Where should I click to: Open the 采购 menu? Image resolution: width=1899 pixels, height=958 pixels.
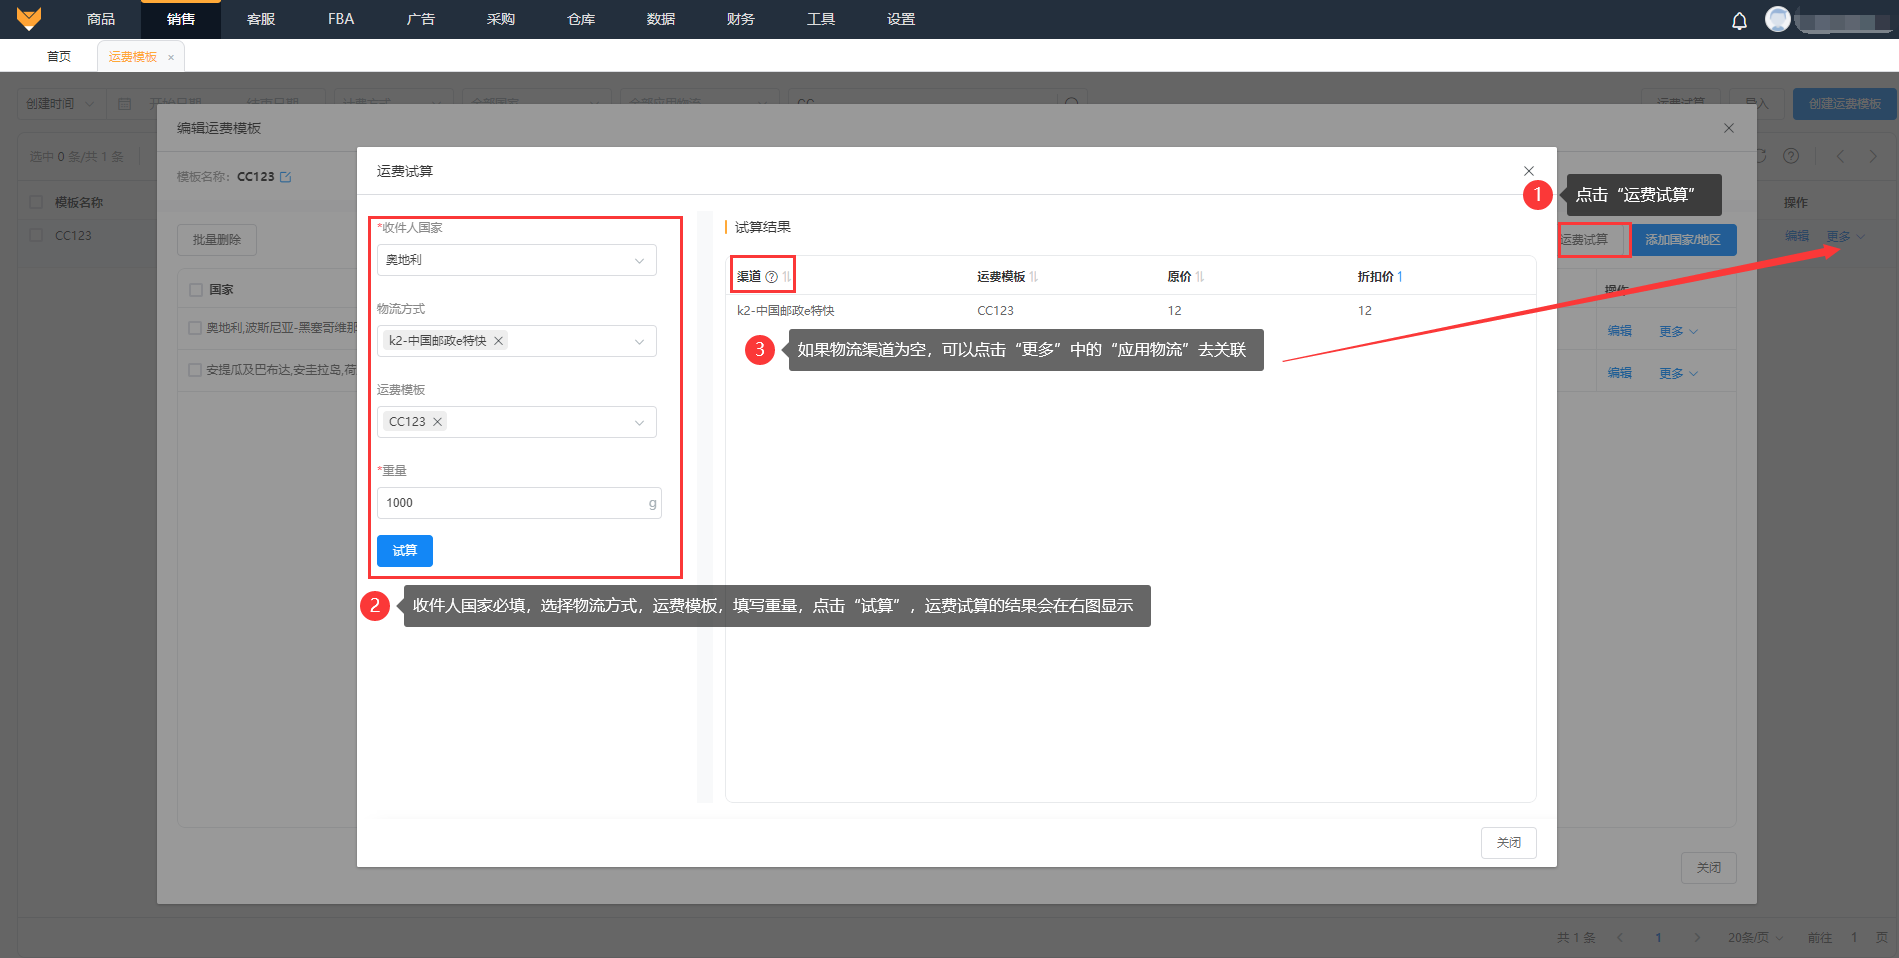pyautogui.click(x=501, y=19)
